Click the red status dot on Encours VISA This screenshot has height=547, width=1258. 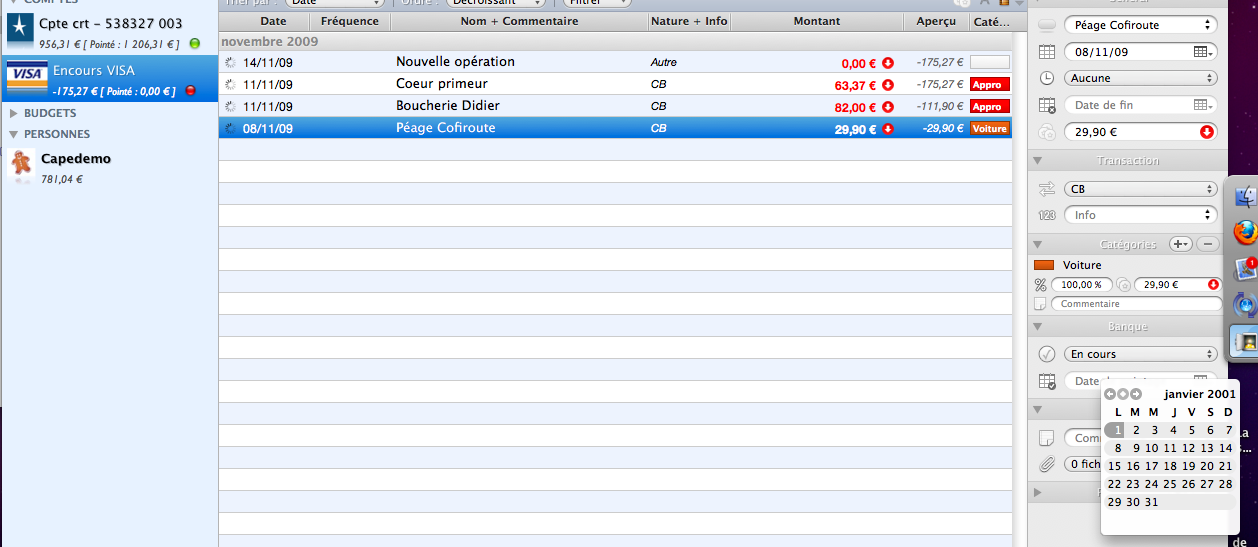coord(190,91)
